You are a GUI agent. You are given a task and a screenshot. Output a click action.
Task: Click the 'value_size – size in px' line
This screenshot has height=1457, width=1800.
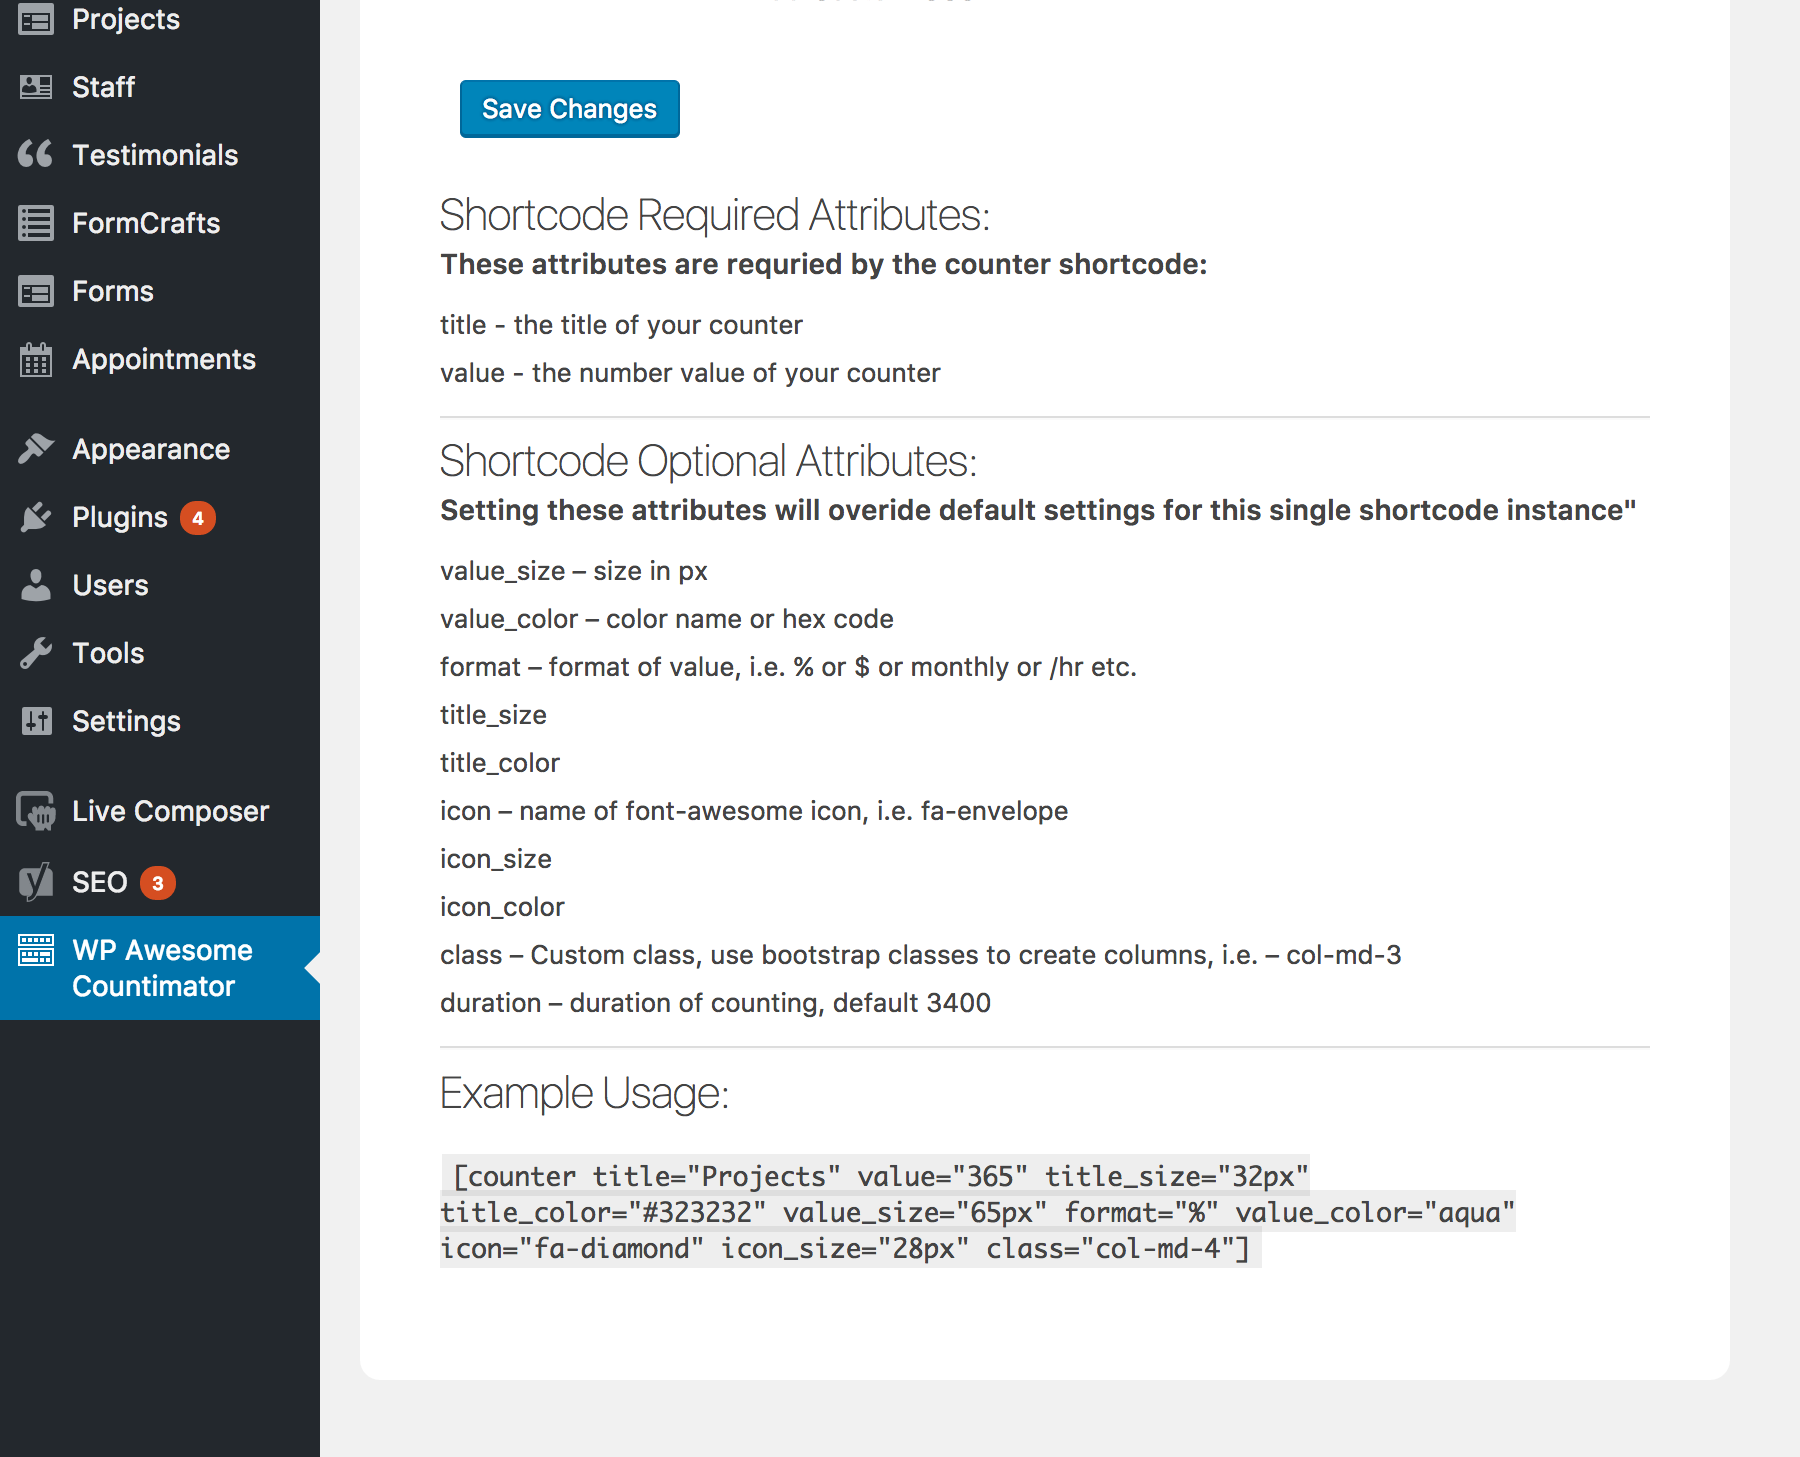[574, 571]
